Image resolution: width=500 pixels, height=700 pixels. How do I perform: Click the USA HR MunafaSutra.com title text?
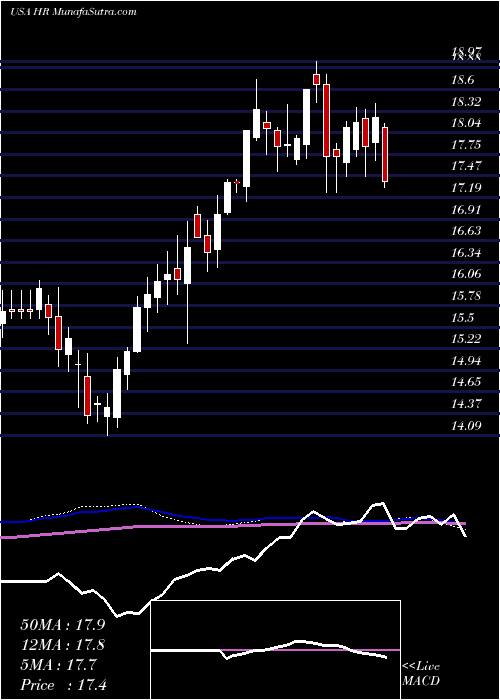pyautogui.click(x=73, y=12)
